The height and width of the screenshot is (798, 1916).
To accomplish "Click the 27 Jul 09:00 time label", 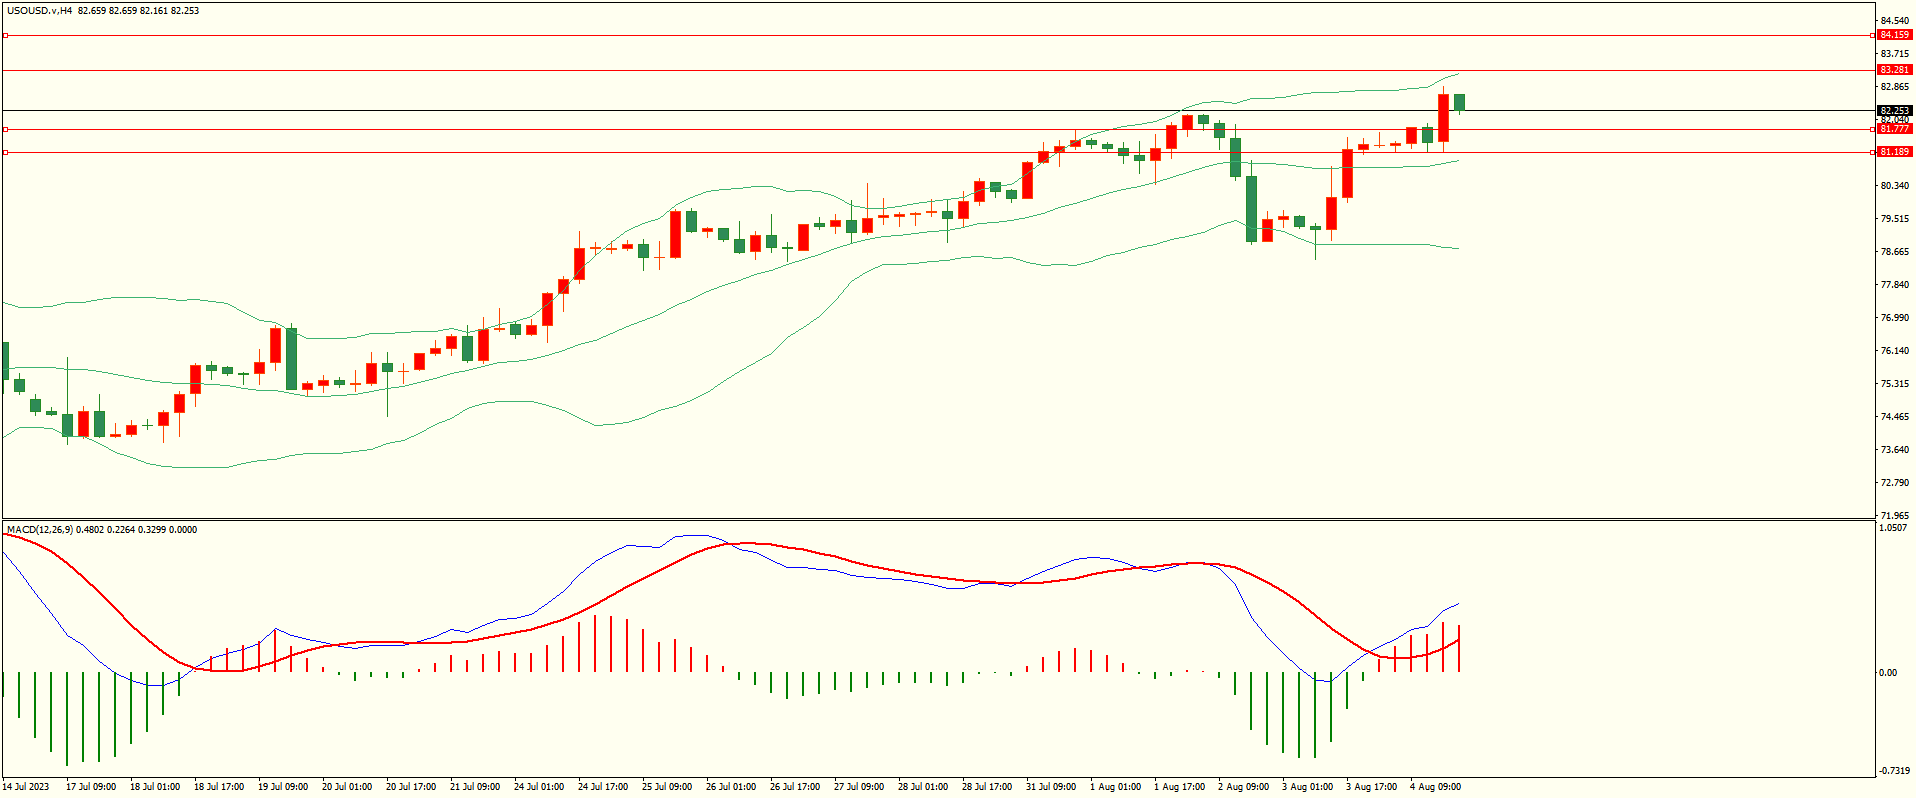I will point(859,787).
